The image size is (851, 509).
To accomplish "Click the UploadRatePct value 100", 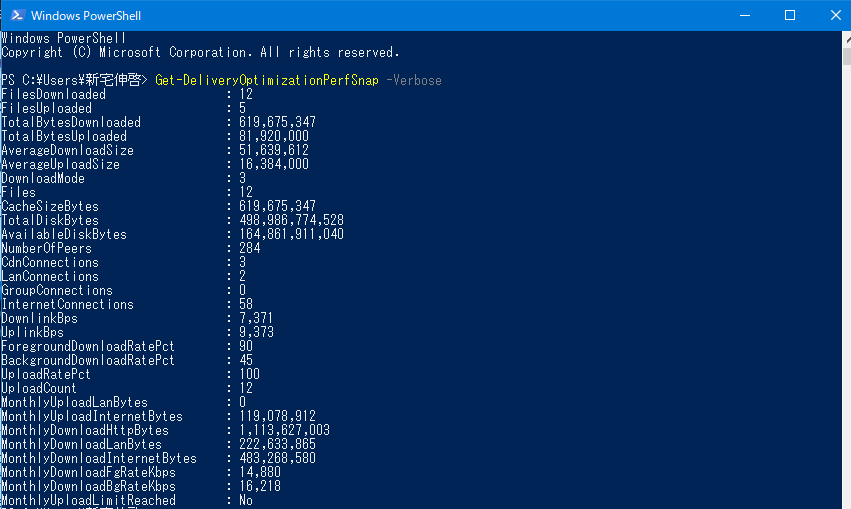I will coord(250,374).
